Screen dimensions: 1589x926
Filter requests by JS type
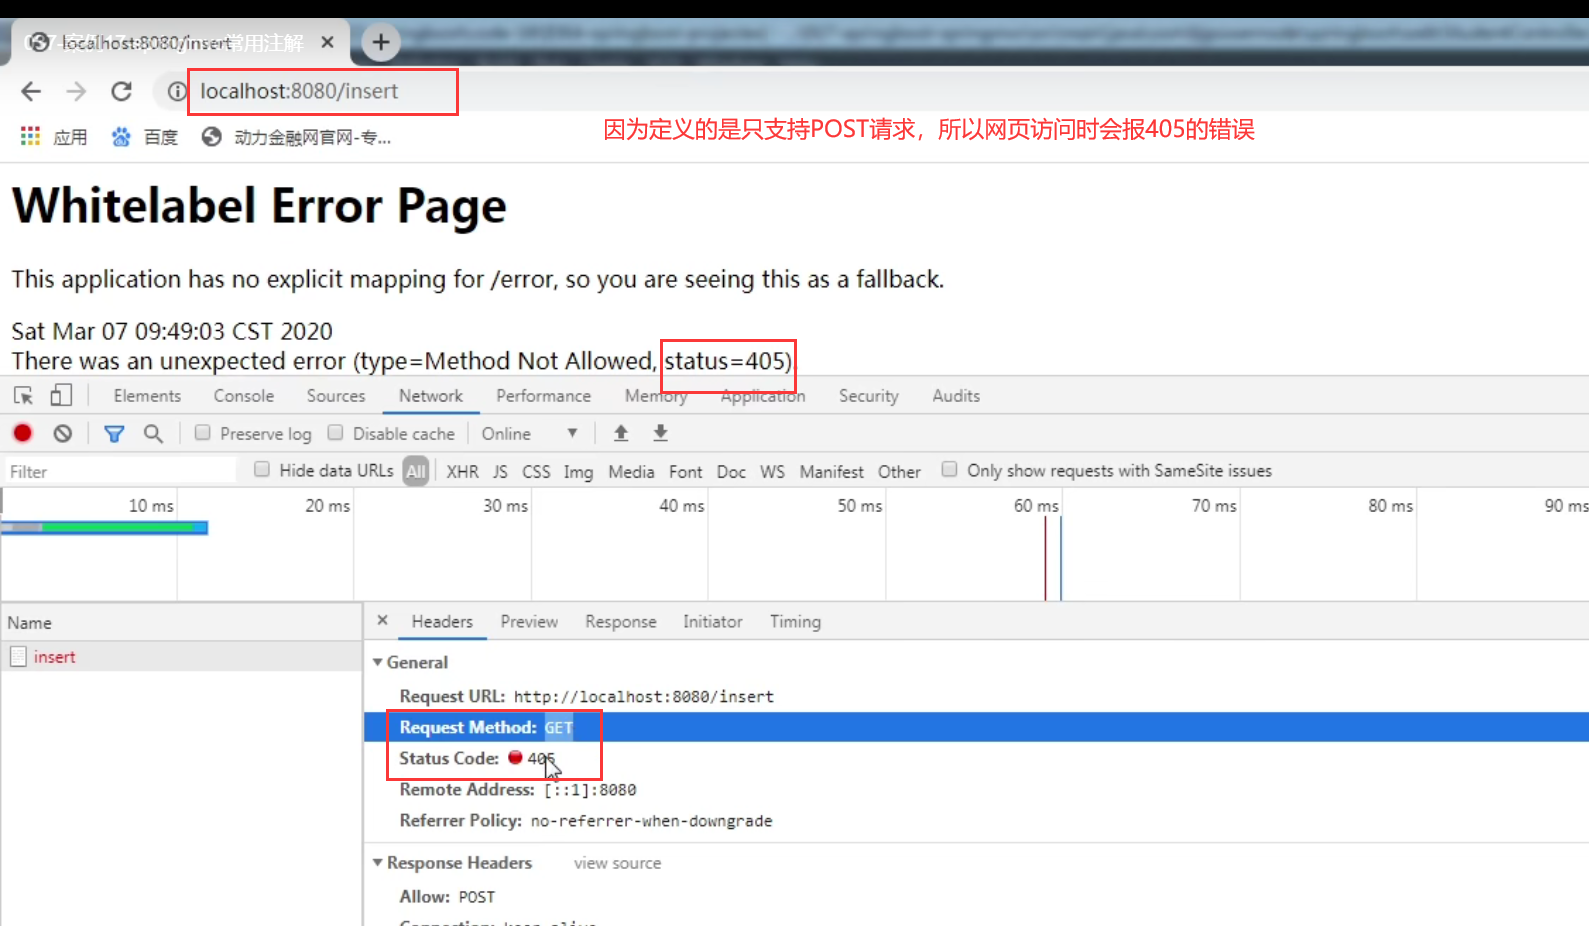pyautogui.click(x=500, y=471)
